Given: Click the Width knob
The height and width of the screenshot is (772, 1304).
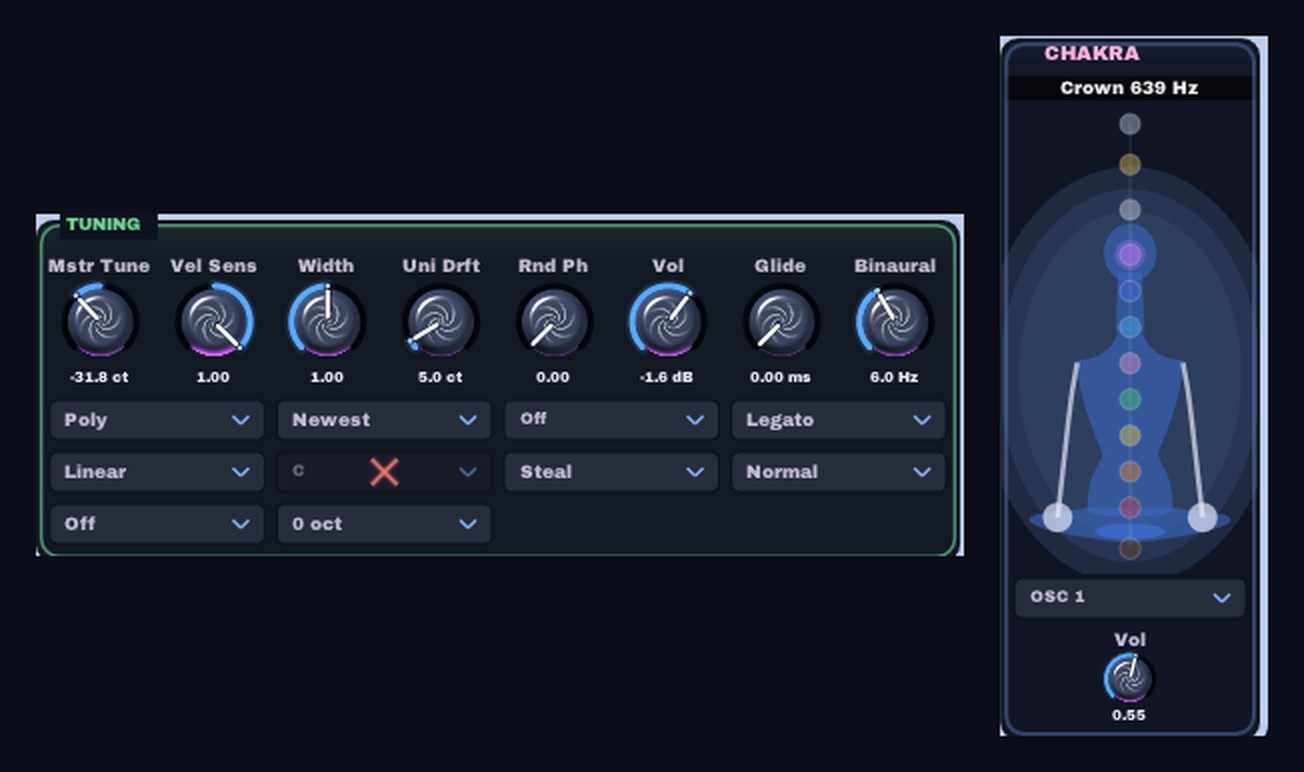Looking at the screenshot, I should click(326, 321).
